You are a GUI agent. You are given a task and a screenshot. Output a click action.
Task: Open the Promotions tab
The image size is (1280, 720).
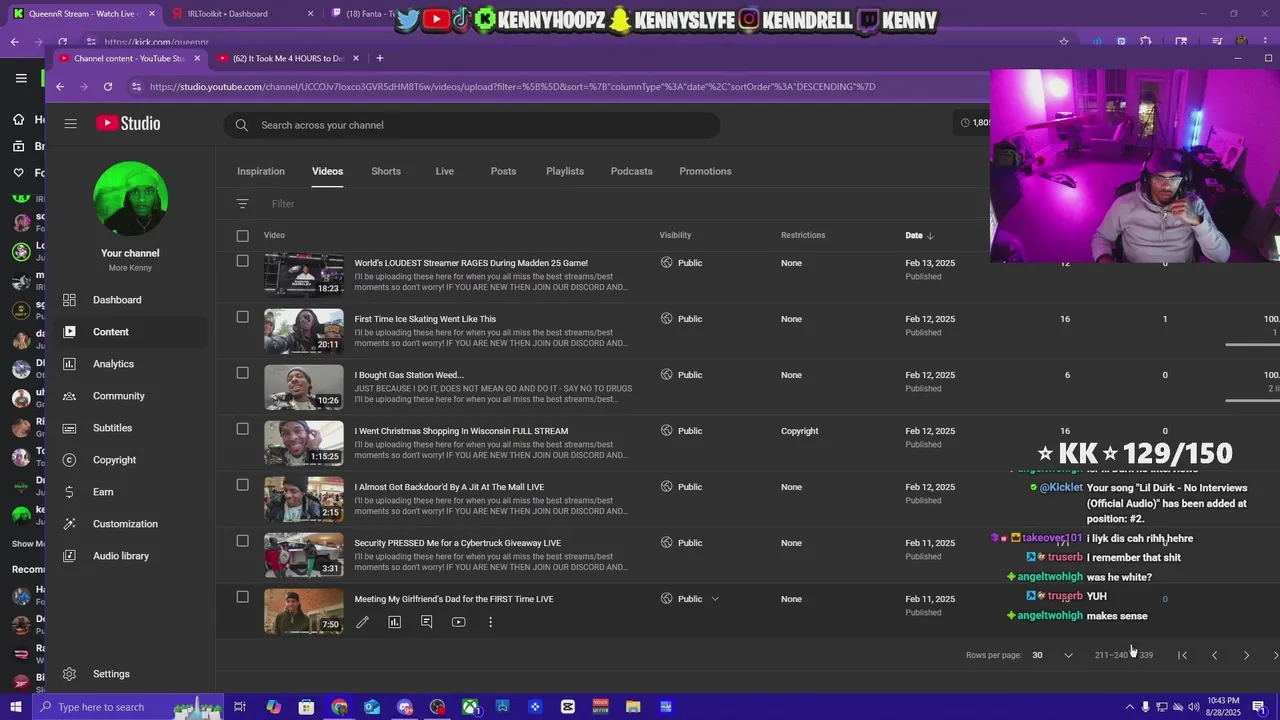pos(705,171)
